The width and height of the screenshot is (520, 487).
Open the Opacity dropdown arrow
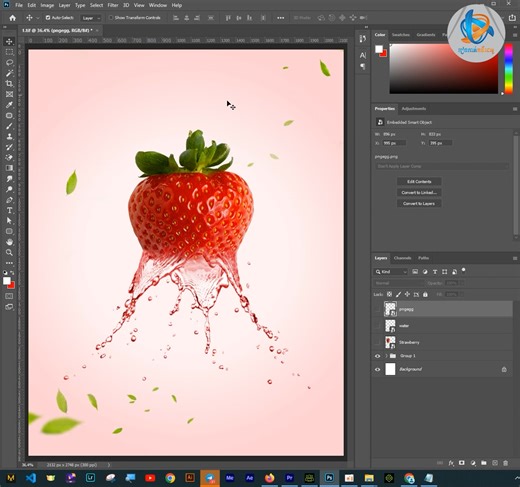click(462, 283)
